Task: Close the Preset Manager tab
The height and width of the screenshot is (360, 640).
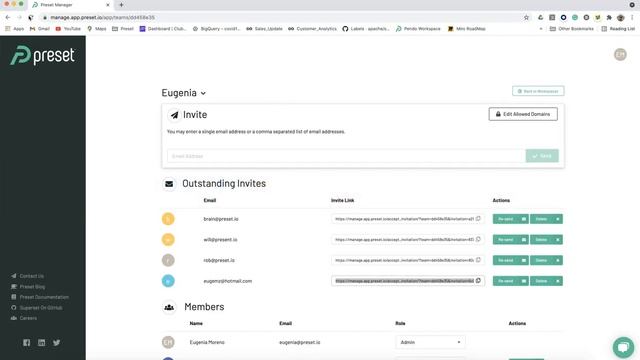Action: pyautogui.click(x=108, y=5)
